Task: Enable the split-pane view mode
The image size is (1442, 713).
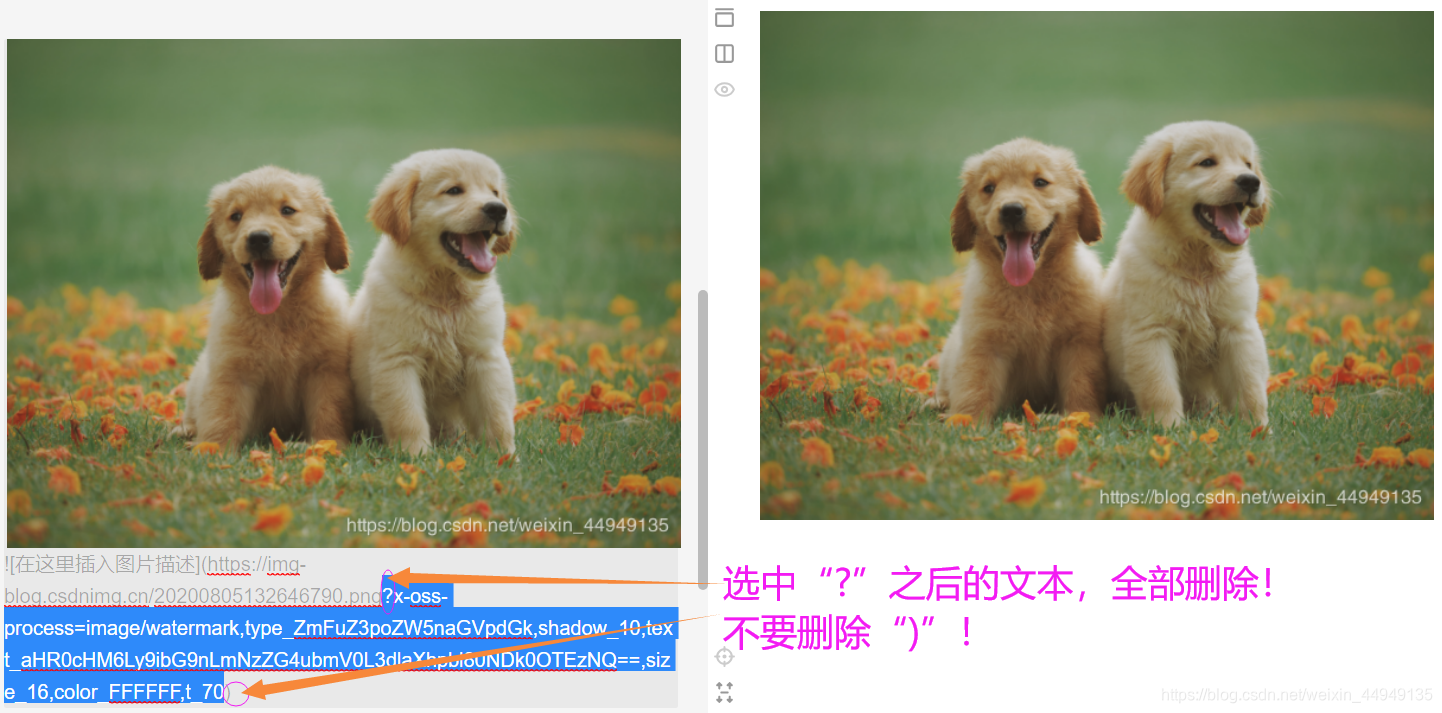Action: click(x=724, y=53)
